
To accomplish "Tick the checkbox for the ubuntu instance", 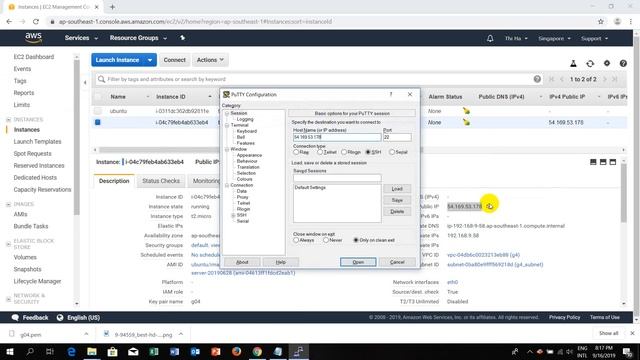I will 98,111.
